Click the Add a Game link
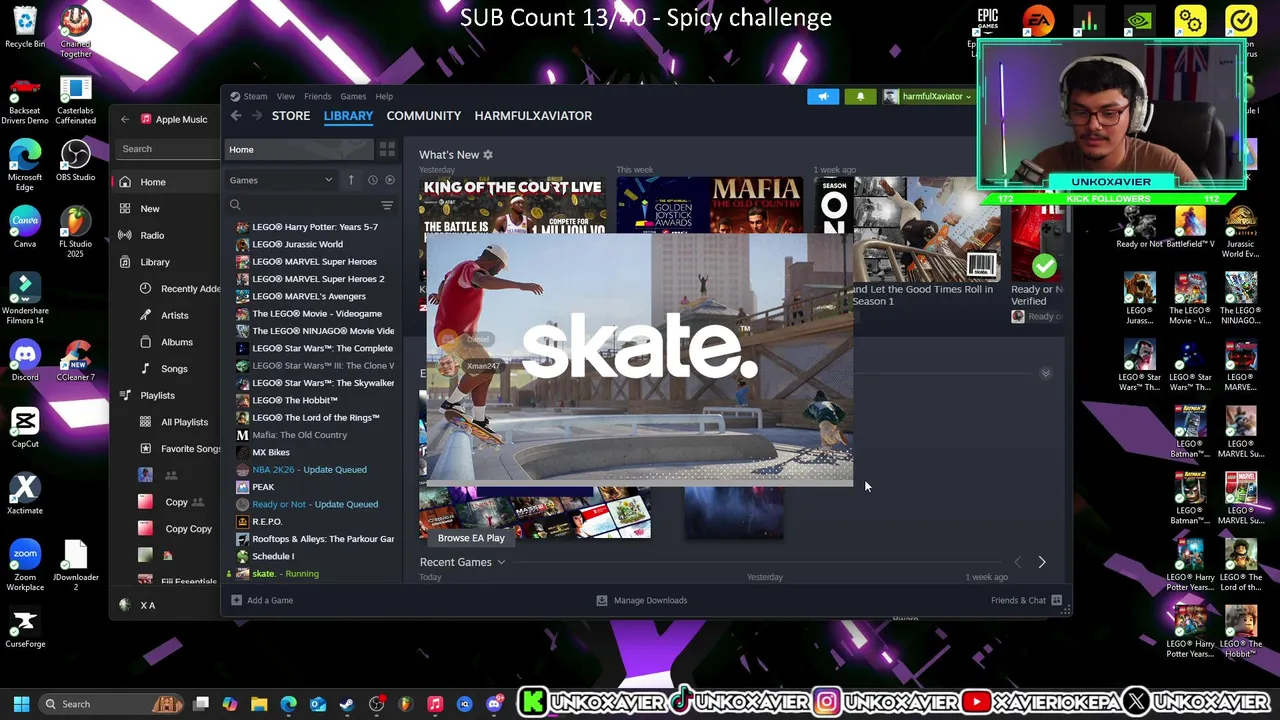This screenshot has height=720, width=1280. coord(270,600)
